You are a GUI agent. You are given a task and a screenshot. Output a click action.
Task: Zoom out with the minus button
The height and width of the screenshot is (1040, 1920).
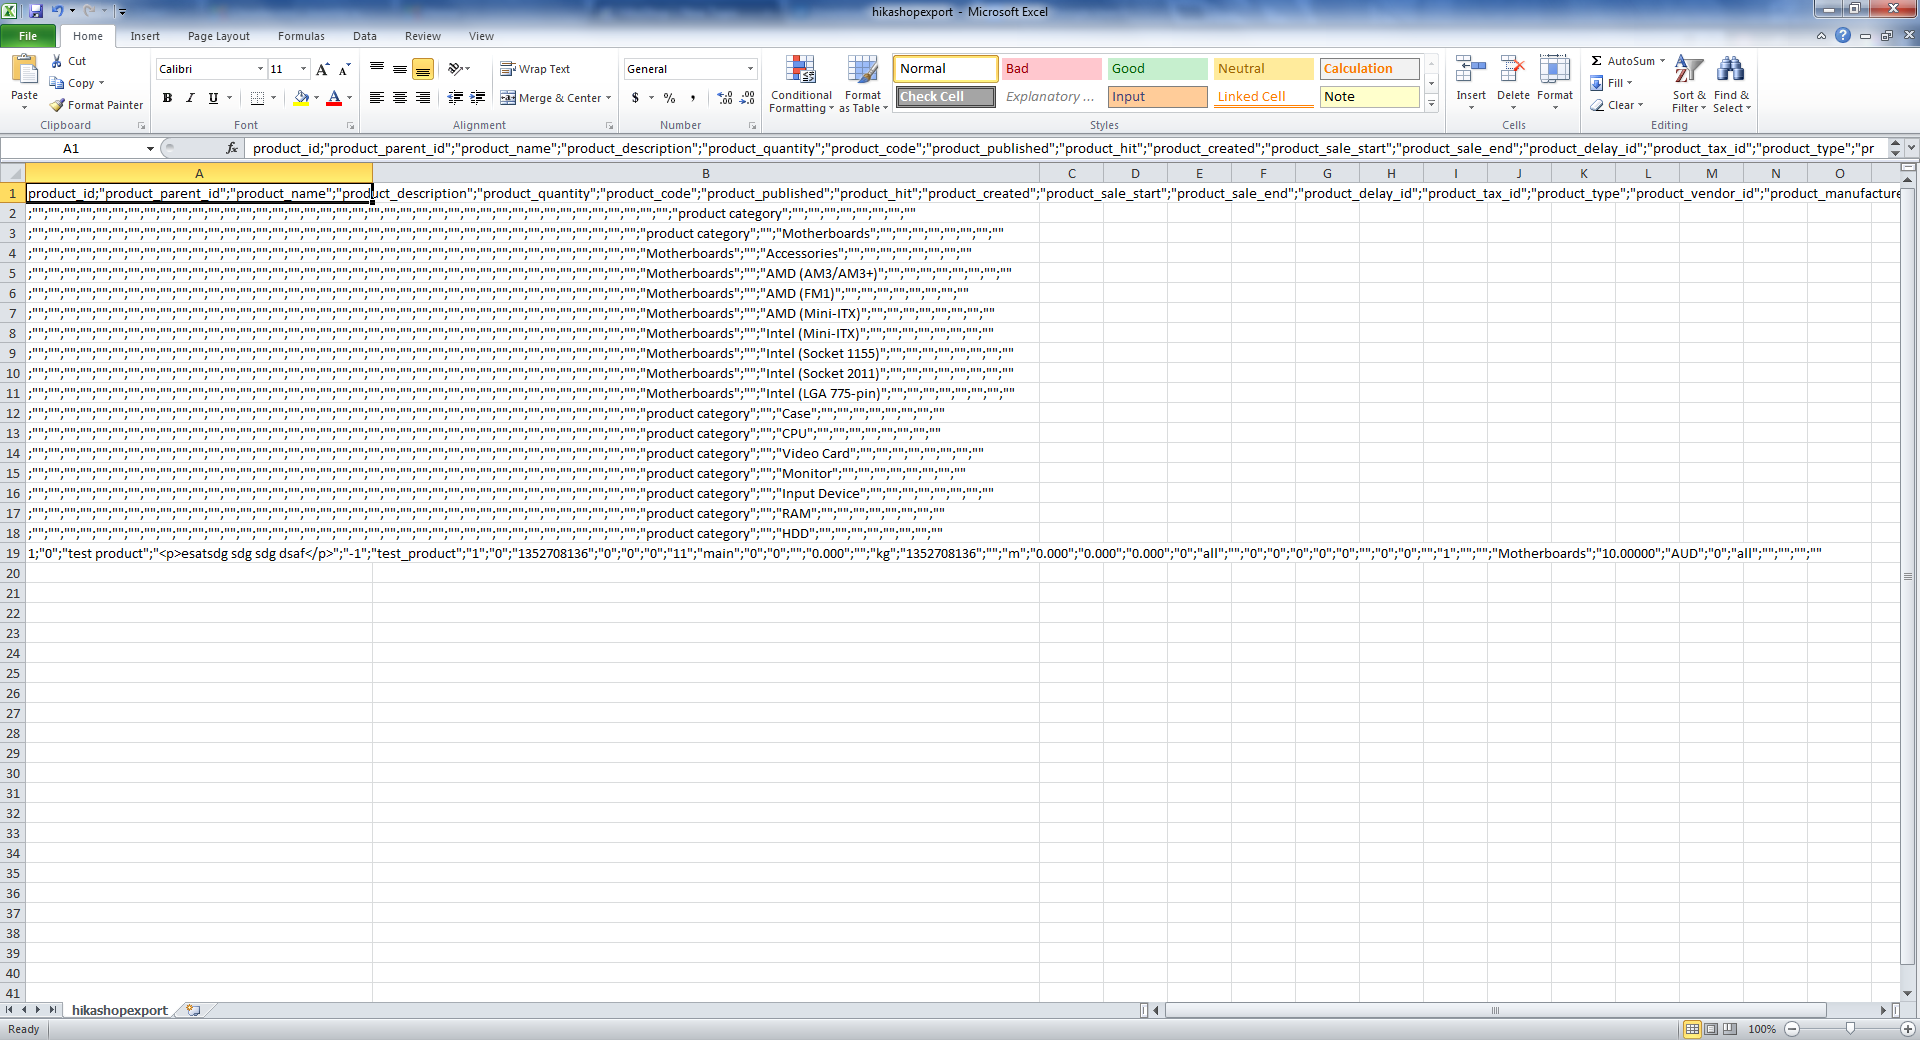click(x=1792, y=1029)
